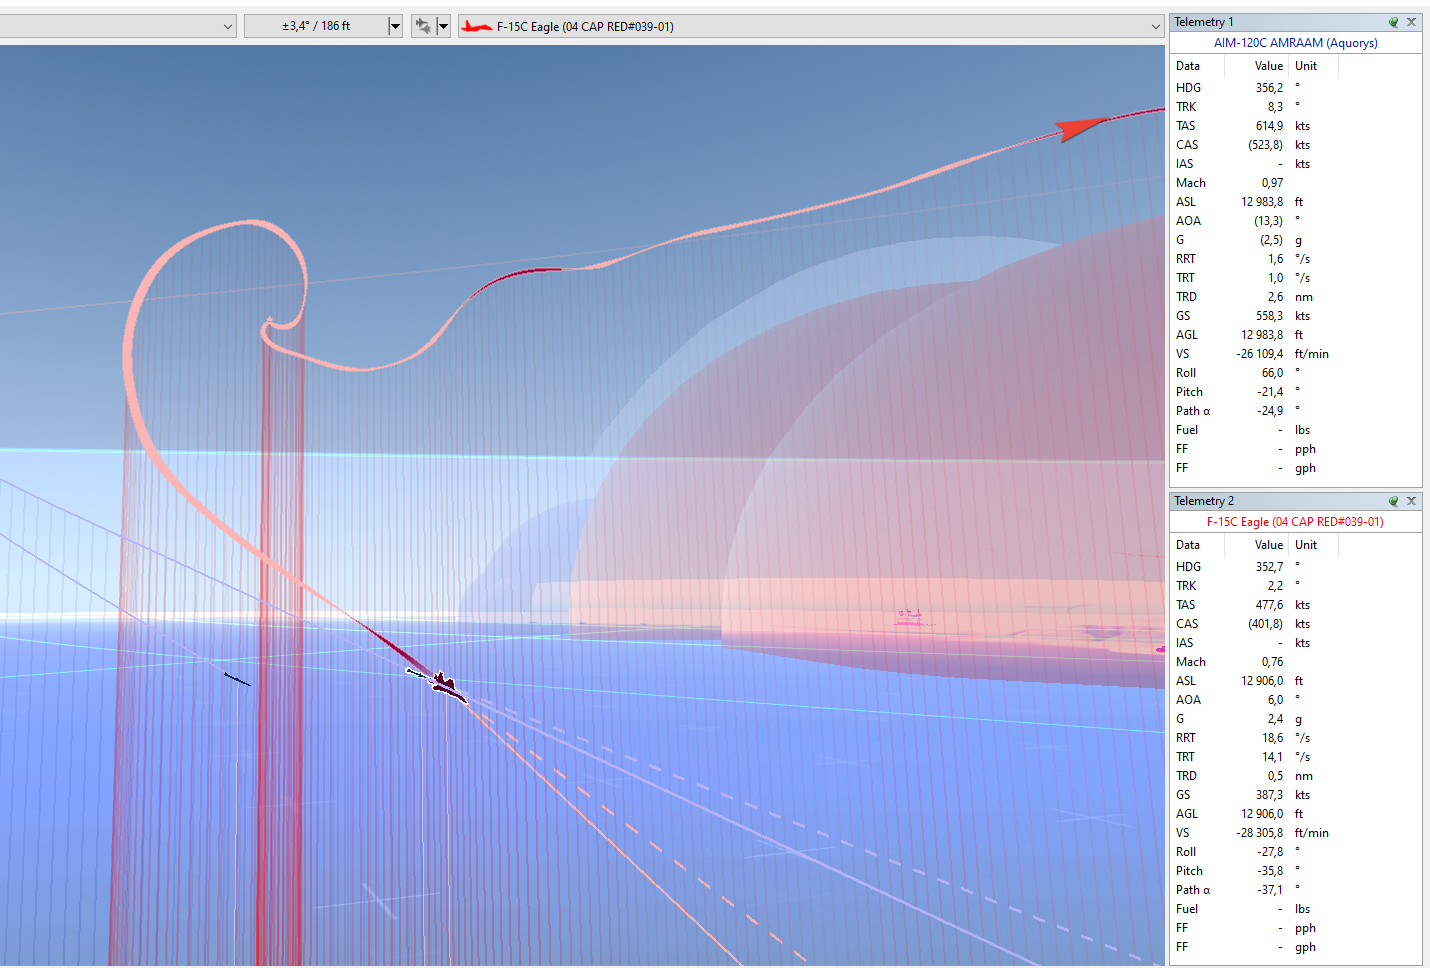Click GS value 558,3 in Telemetry 1
Image resolution: width=1430 pixels, height=968 pixels.
[1269, 316]
